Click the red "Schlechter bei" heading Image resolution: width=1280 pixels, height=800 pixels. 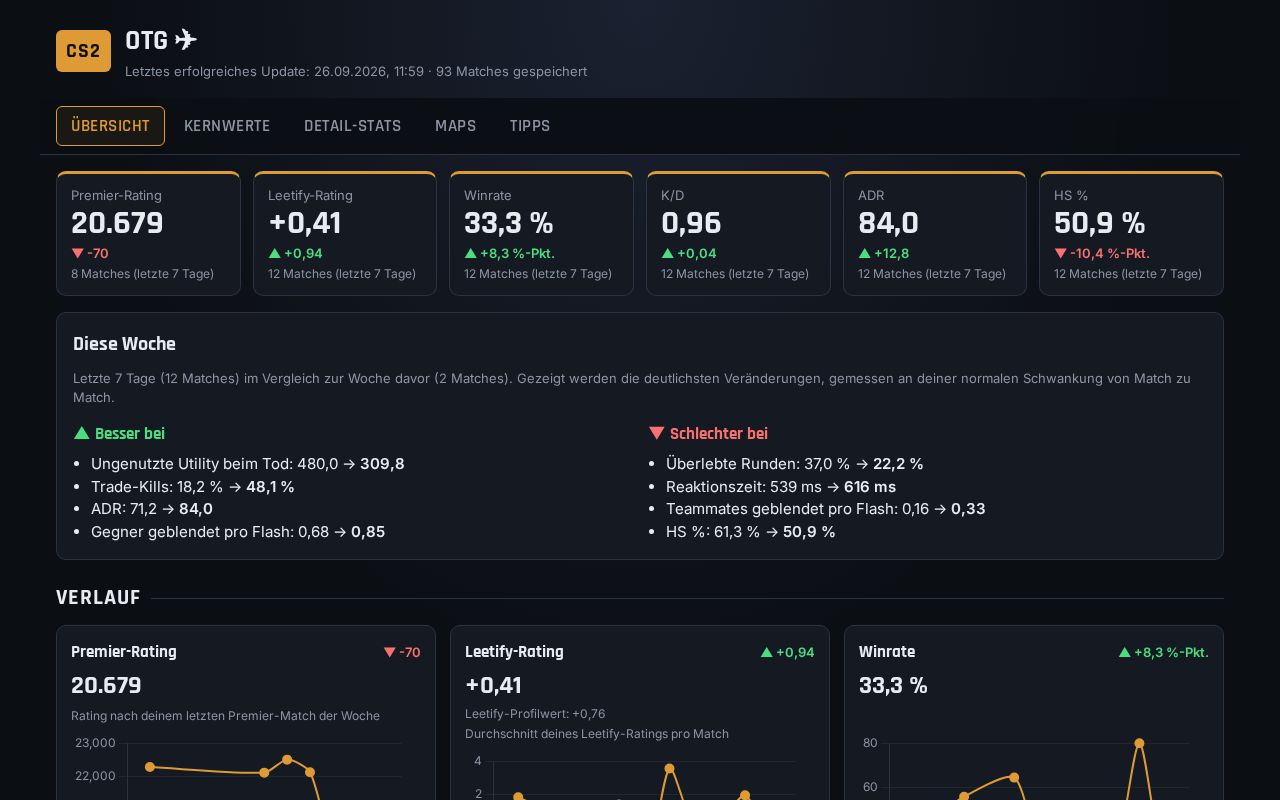coord(708,434)
